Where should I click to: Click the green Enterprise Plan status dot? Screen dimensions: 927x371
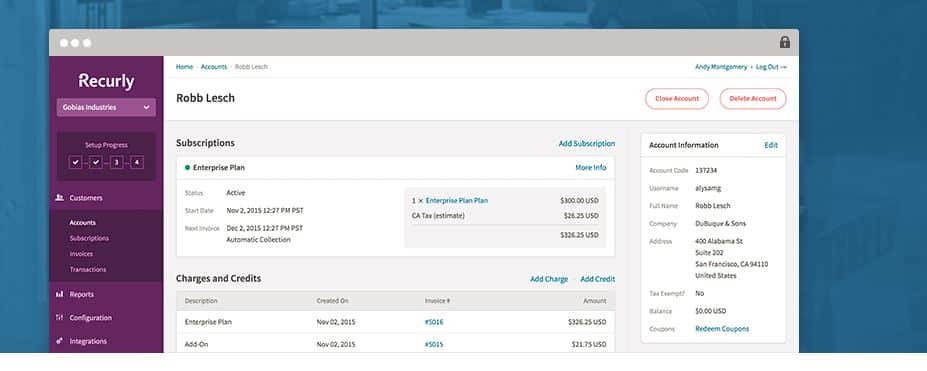click(187, 168)
